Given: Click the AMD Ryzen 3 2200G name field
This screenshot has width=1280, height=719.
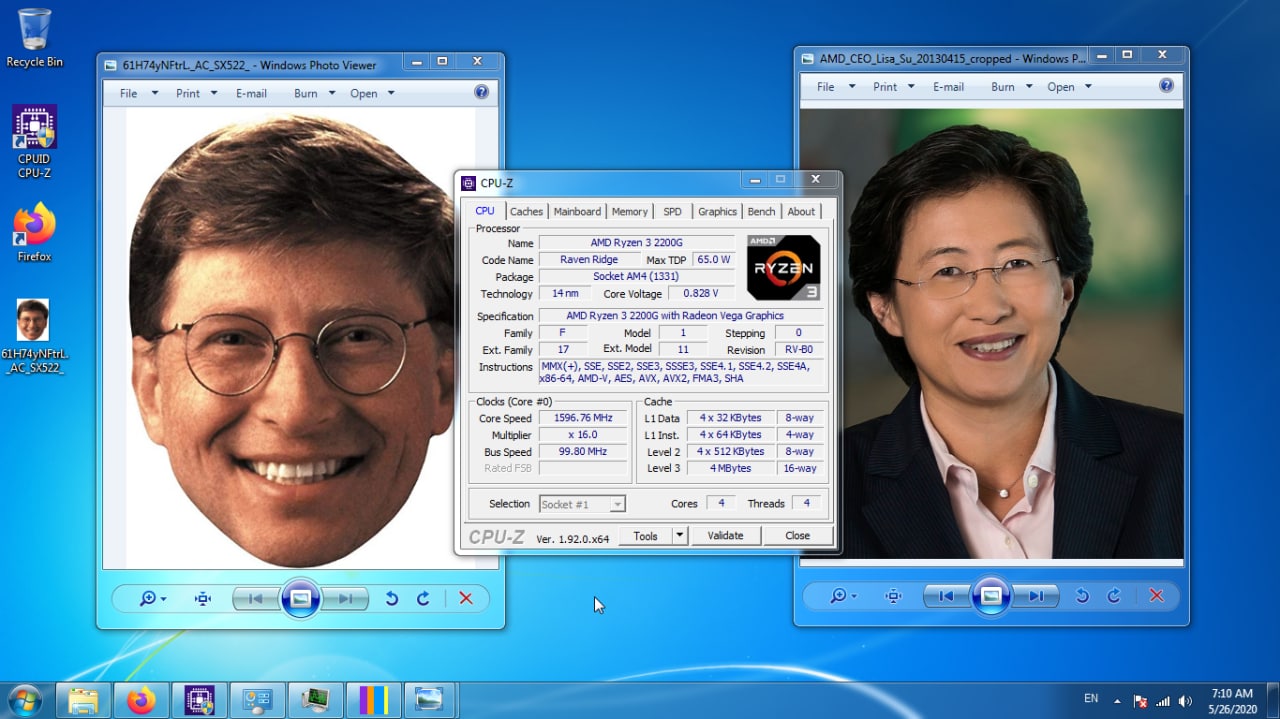Looking at the screenshot, I should tap(636, 243).
